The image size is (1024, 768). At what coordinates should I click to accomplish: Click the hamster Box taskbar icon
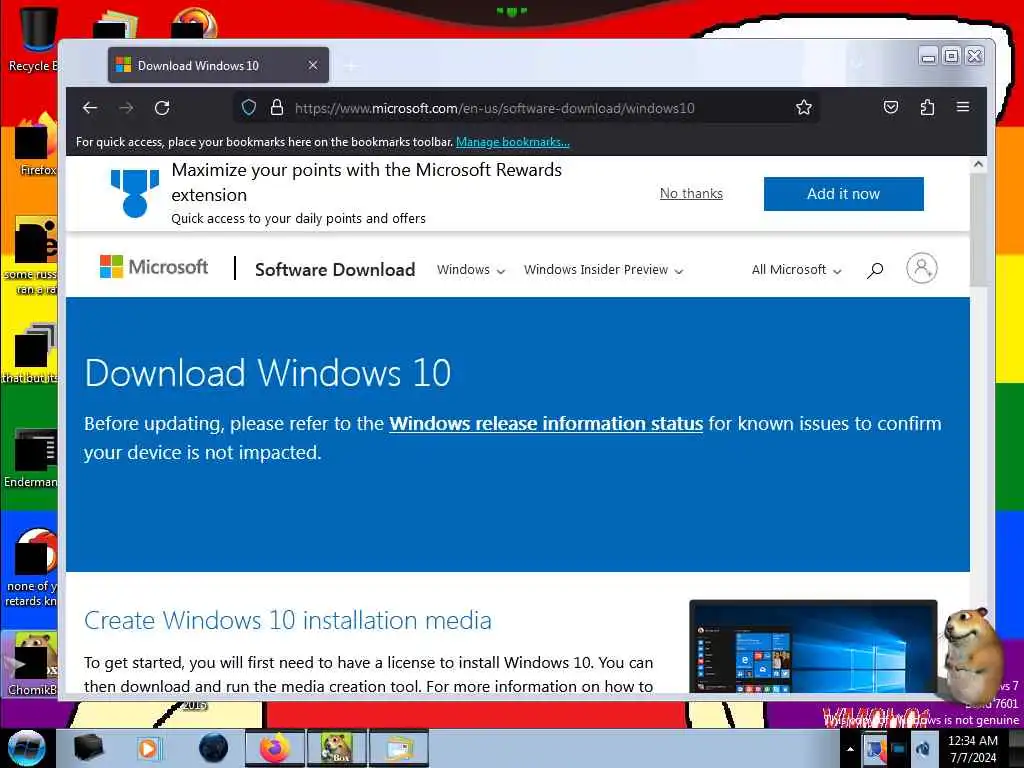pyautogui.click(x=336, y=748)
